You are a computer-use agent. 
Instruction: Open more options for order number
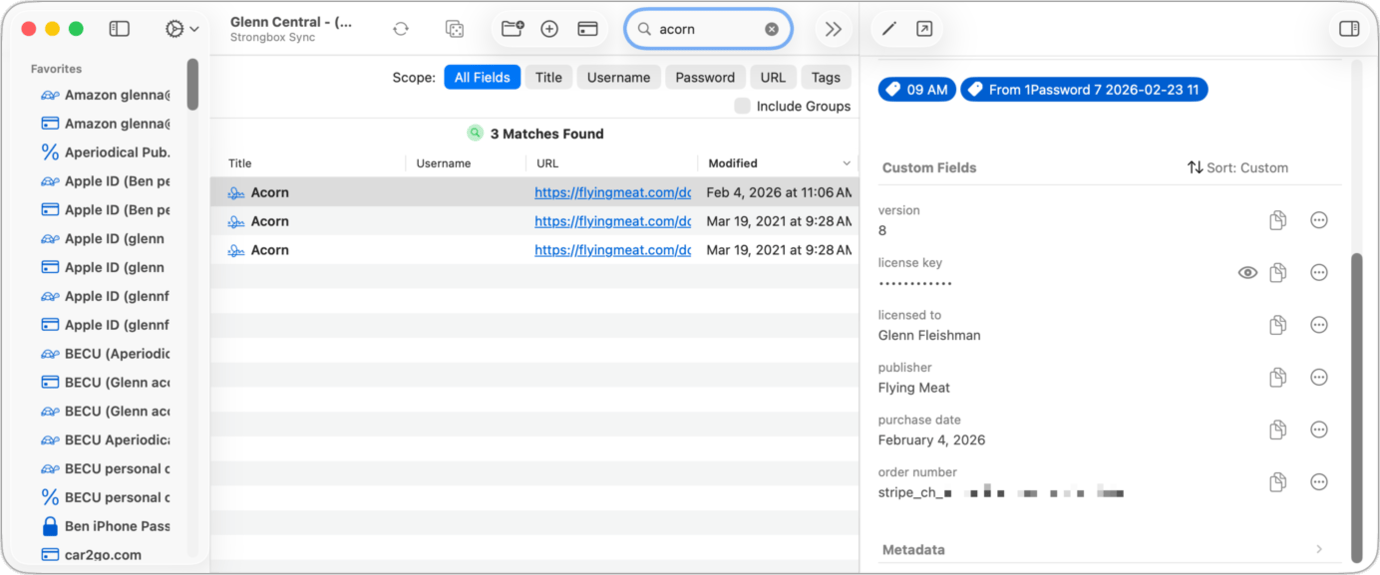click(x=1319, y=482)
